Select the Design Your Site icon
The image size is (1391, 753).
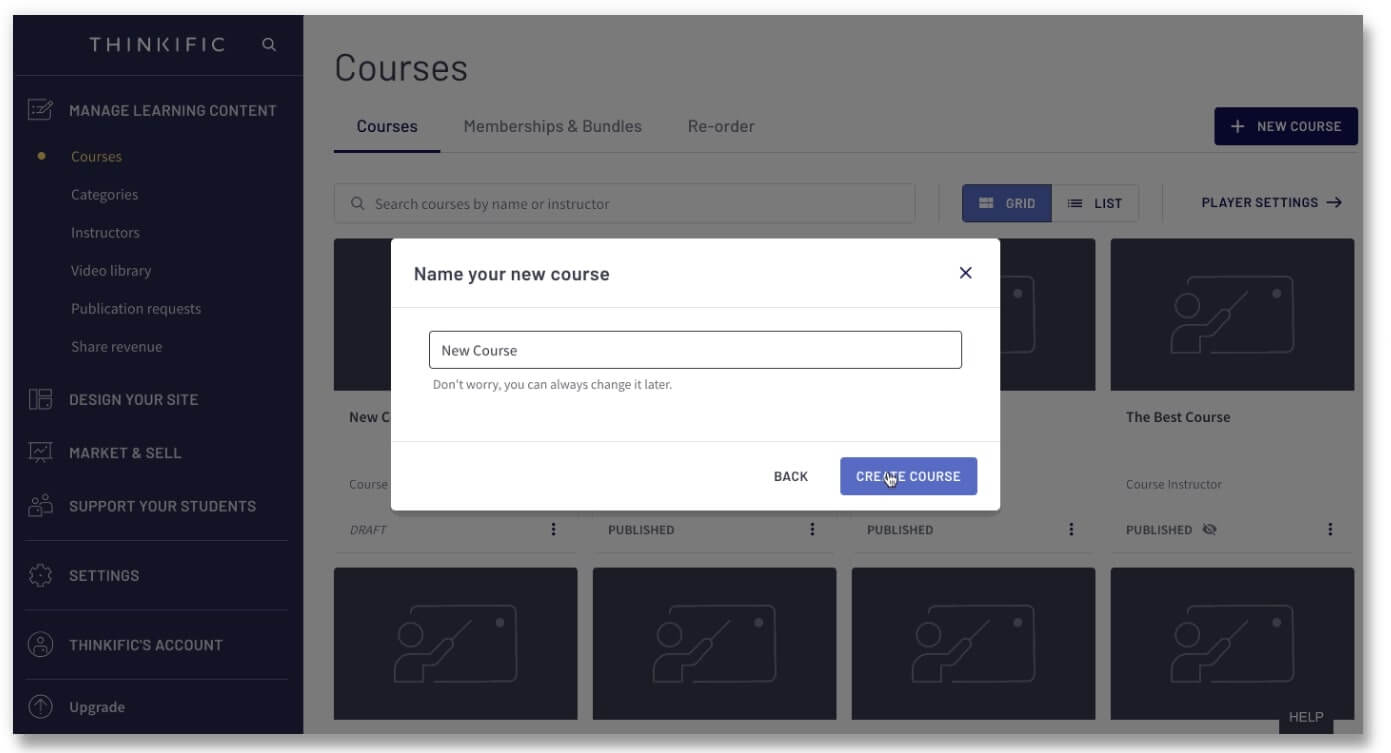[x=31, y=399]
